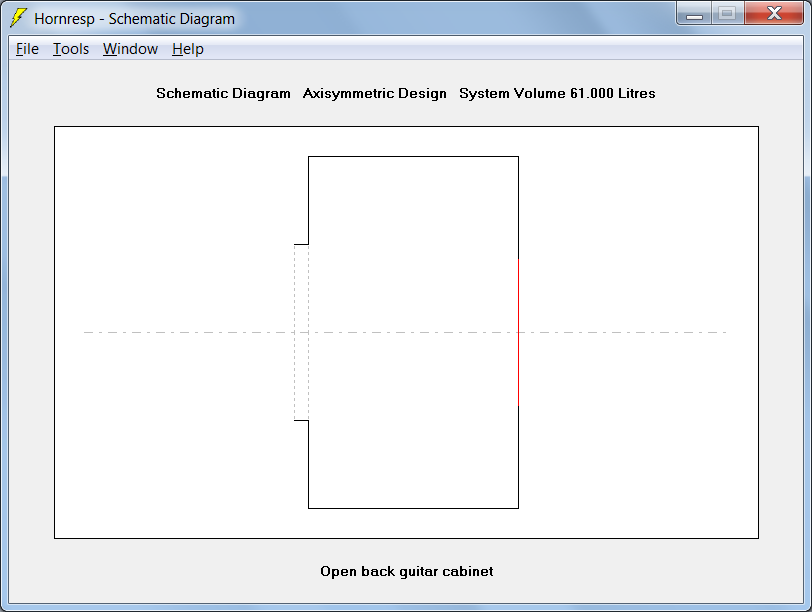Click the dashed open-back port outline
The height and width of the screenshot is (612, 812).
[x=301, y=332]
